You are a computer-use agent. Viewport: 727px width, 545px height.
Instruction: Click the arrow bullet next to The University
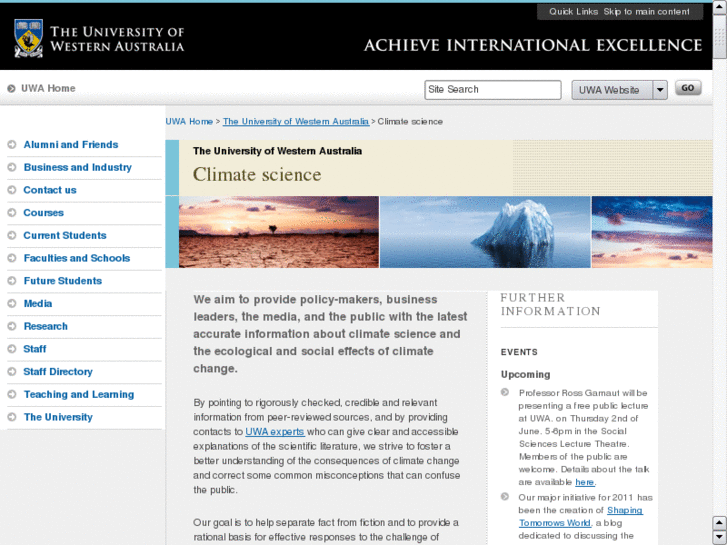click(12, 417)
